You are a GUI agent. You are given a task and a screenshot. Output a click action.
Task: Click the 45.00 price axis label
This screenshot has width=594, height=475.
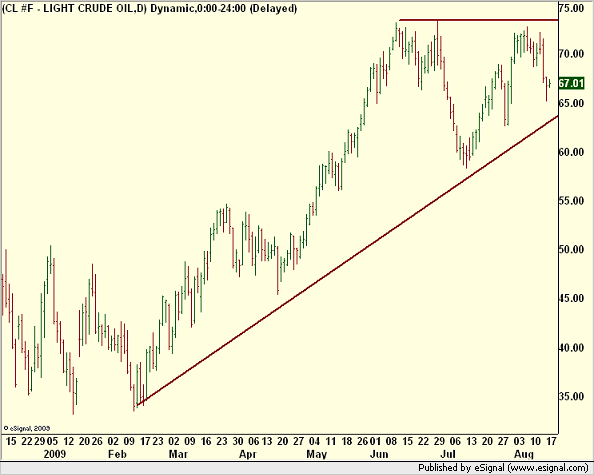571,298
